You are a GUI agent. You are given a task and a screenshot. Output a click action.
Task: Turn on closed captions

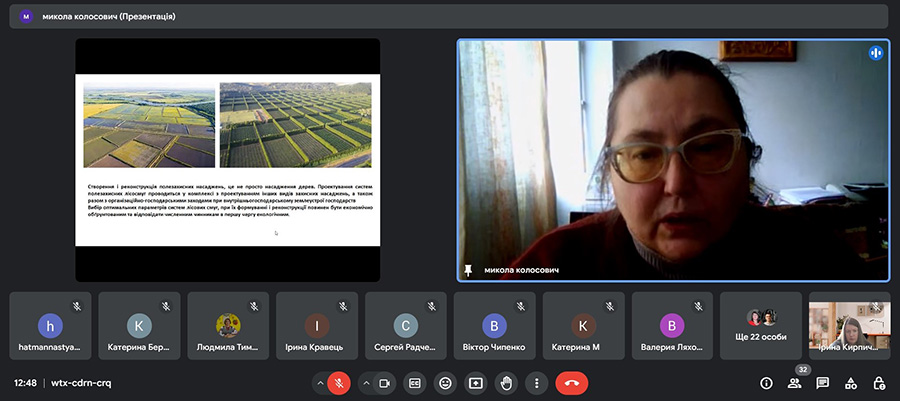click(414, 382)
